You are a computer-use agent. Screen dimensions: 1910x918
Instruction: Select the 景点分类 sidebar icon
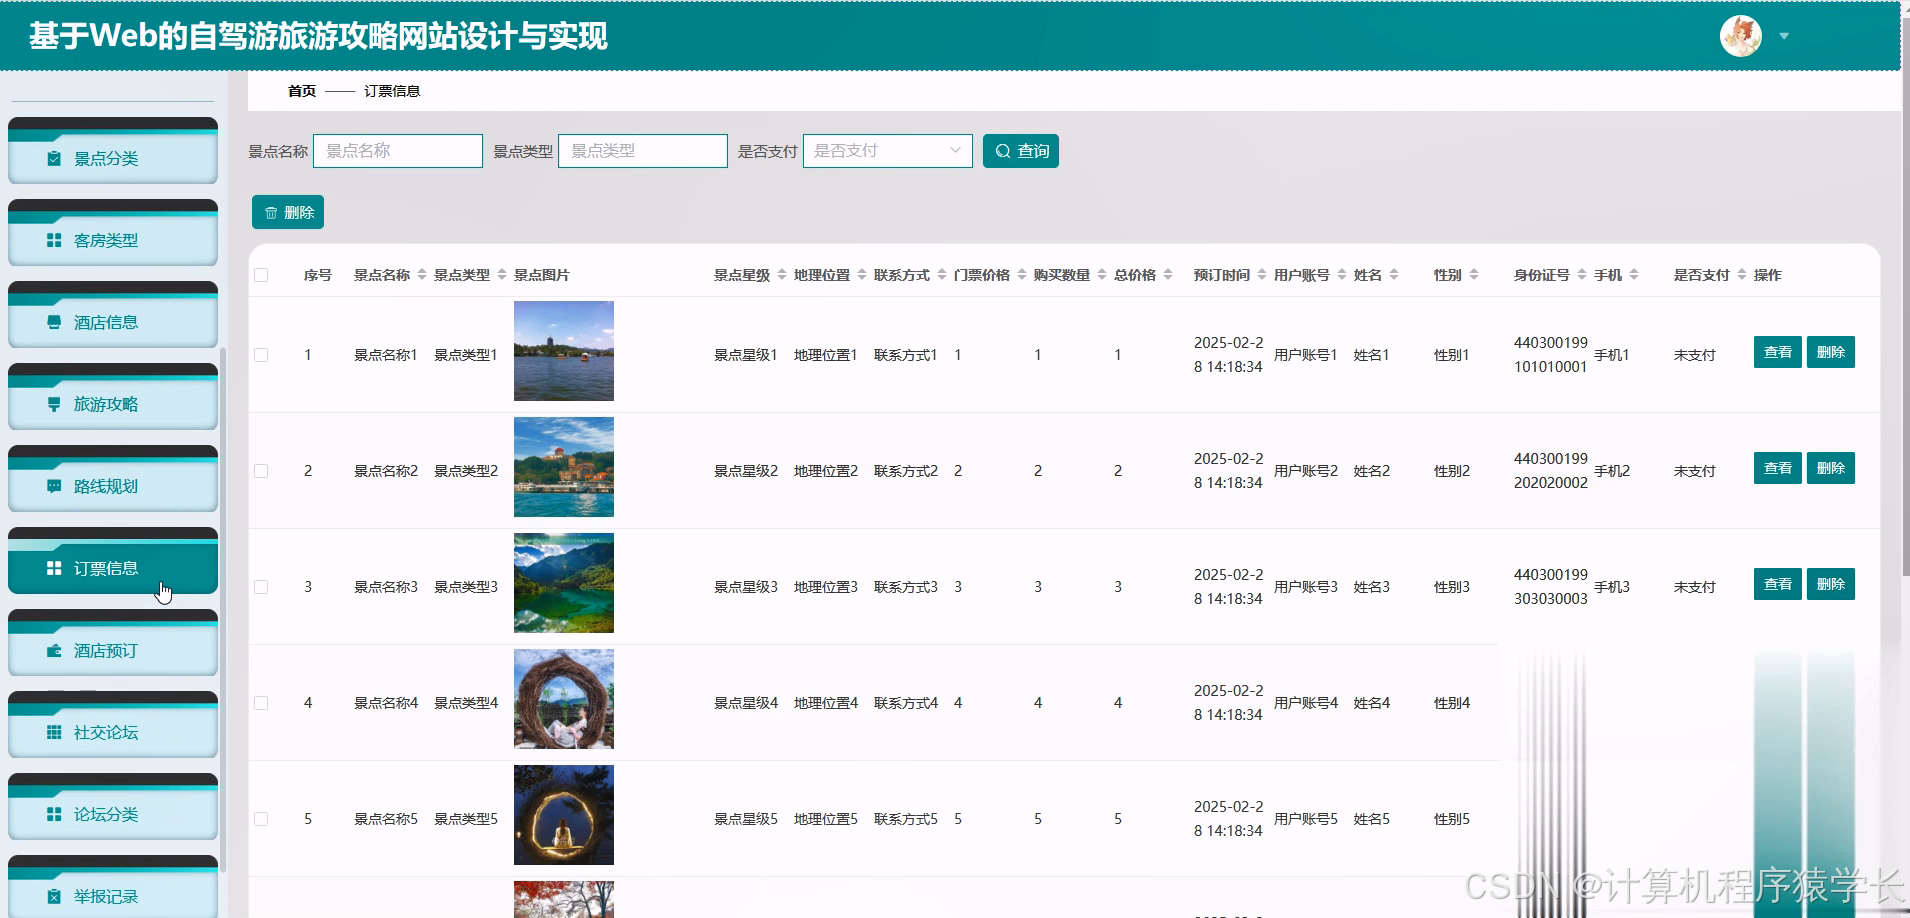click(55, 158)
